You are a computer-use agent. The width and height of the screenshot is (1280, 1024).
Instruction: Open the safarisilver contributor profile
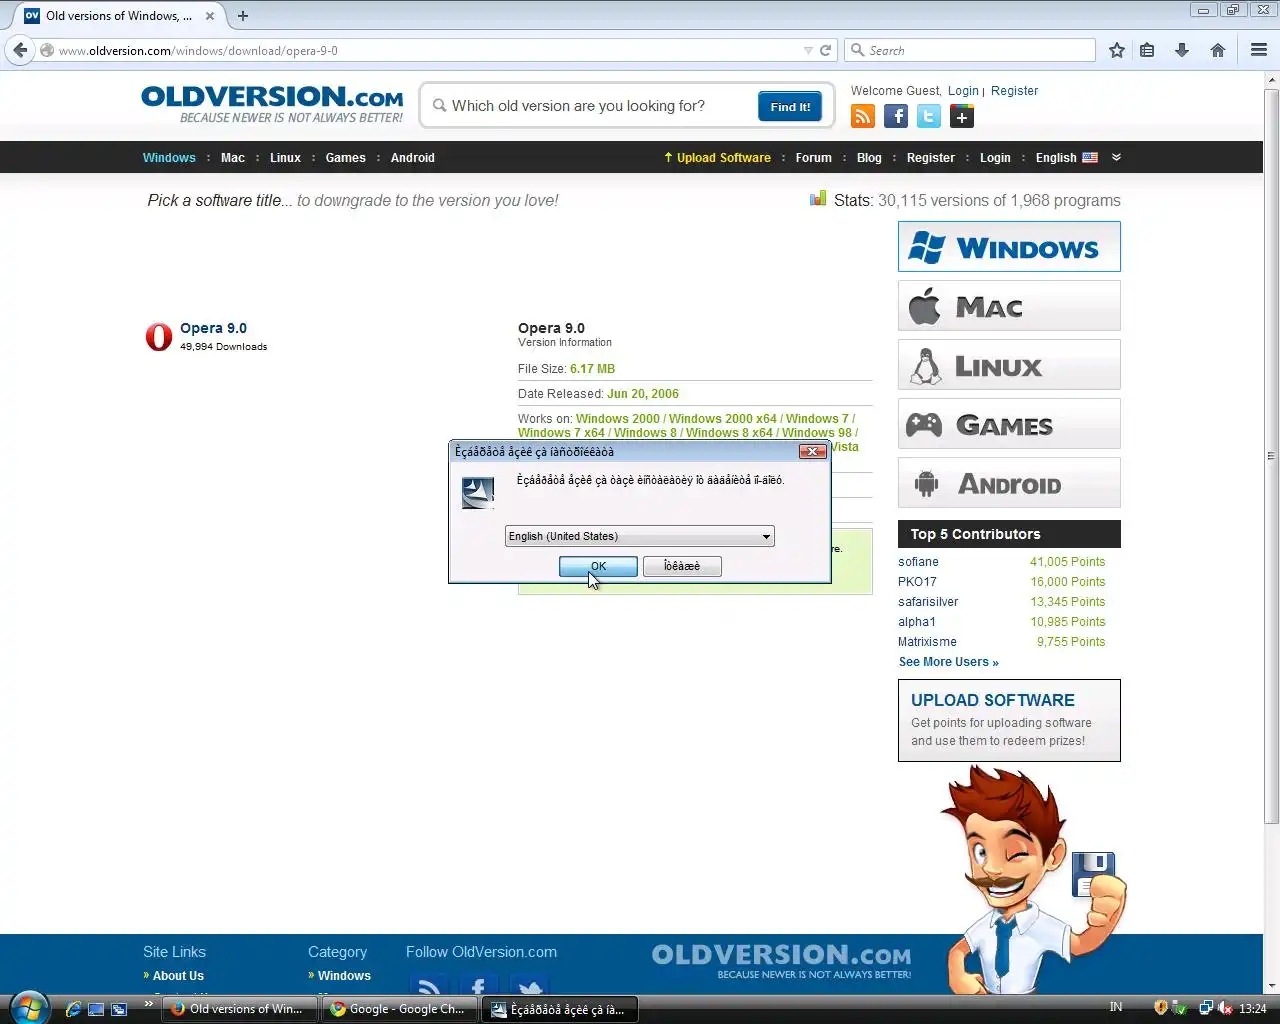coord(928,602)
